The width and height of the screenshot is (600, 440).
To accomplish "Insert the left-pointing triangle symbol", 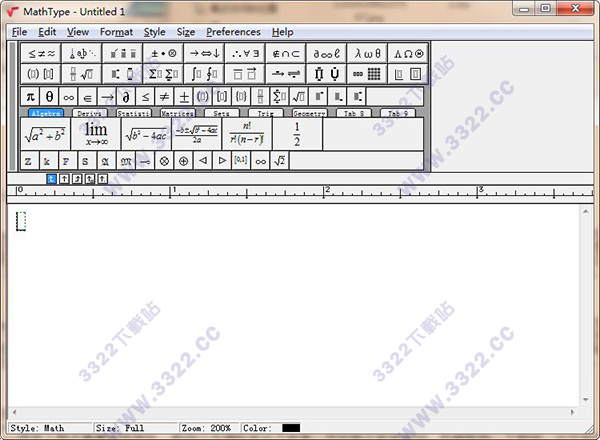I will click(203, 161).
